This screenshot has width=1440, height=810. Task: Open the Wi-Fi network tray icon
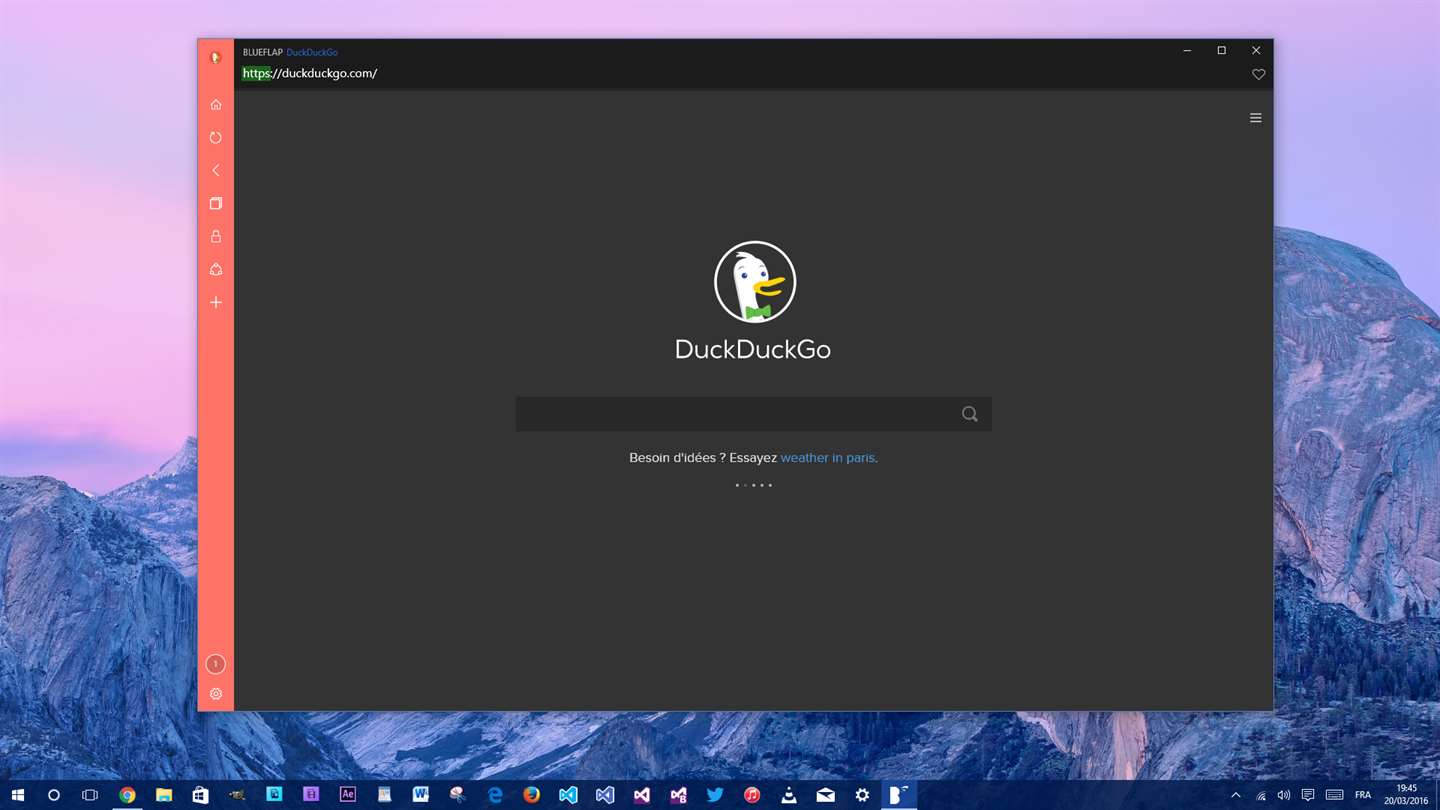click(x=1261, y=795)
